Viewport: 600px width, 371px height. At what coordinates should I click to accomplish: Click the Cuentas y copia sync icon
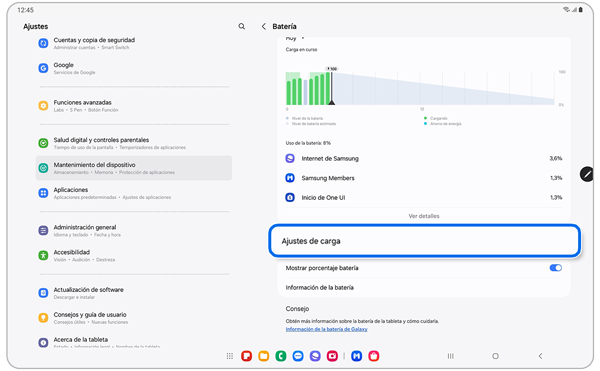click(x=43, y=43)
